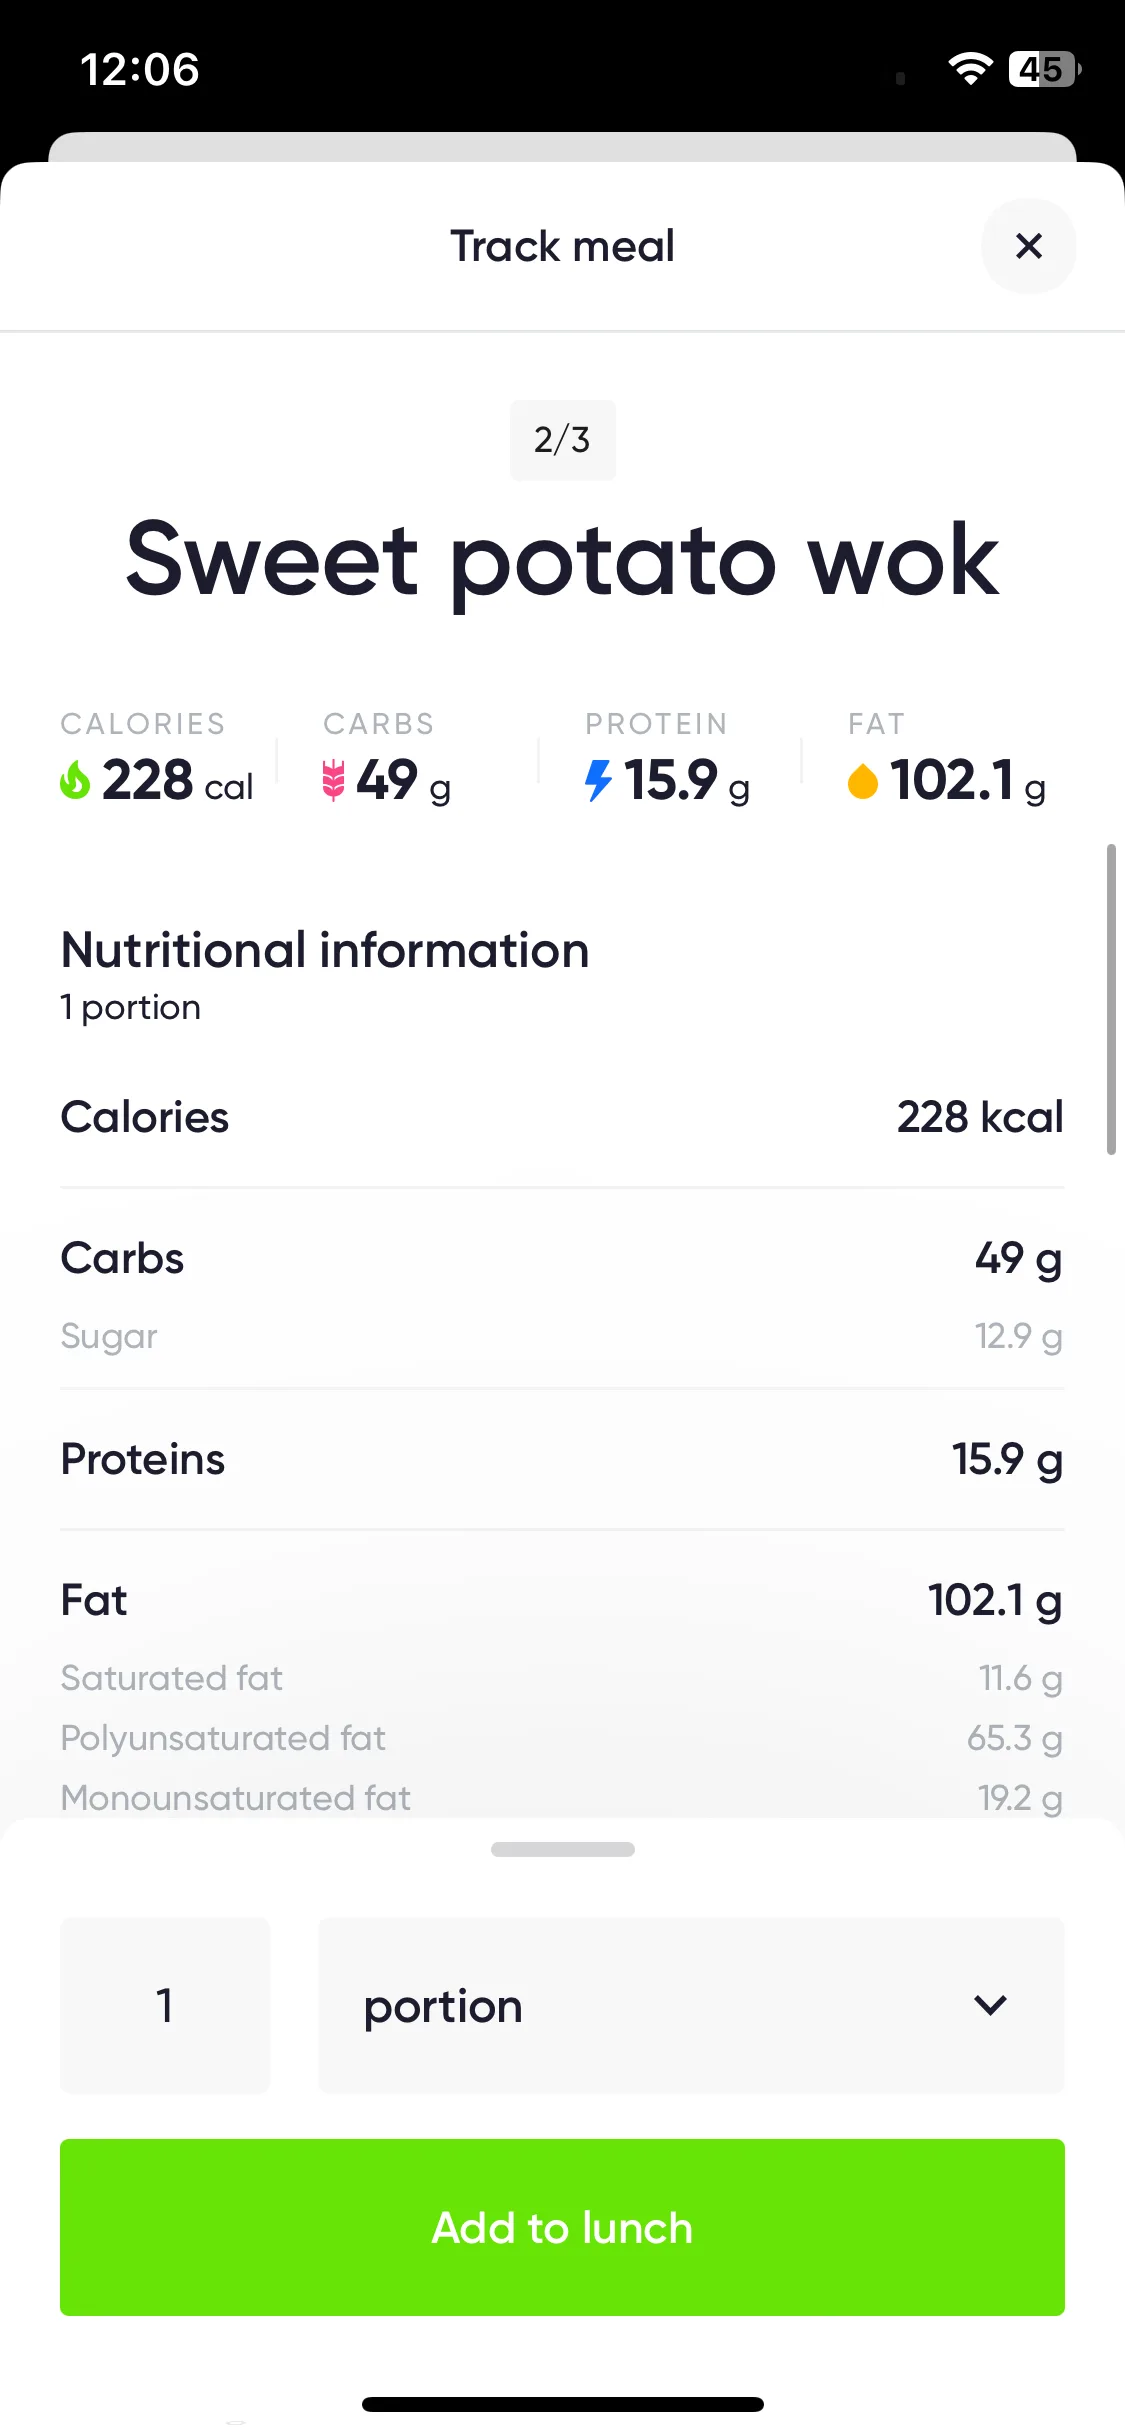Viewport: 1125px width, 2436px height.
Task: Tap the Sweet potato wok title
Action: (x=562, y=560)
